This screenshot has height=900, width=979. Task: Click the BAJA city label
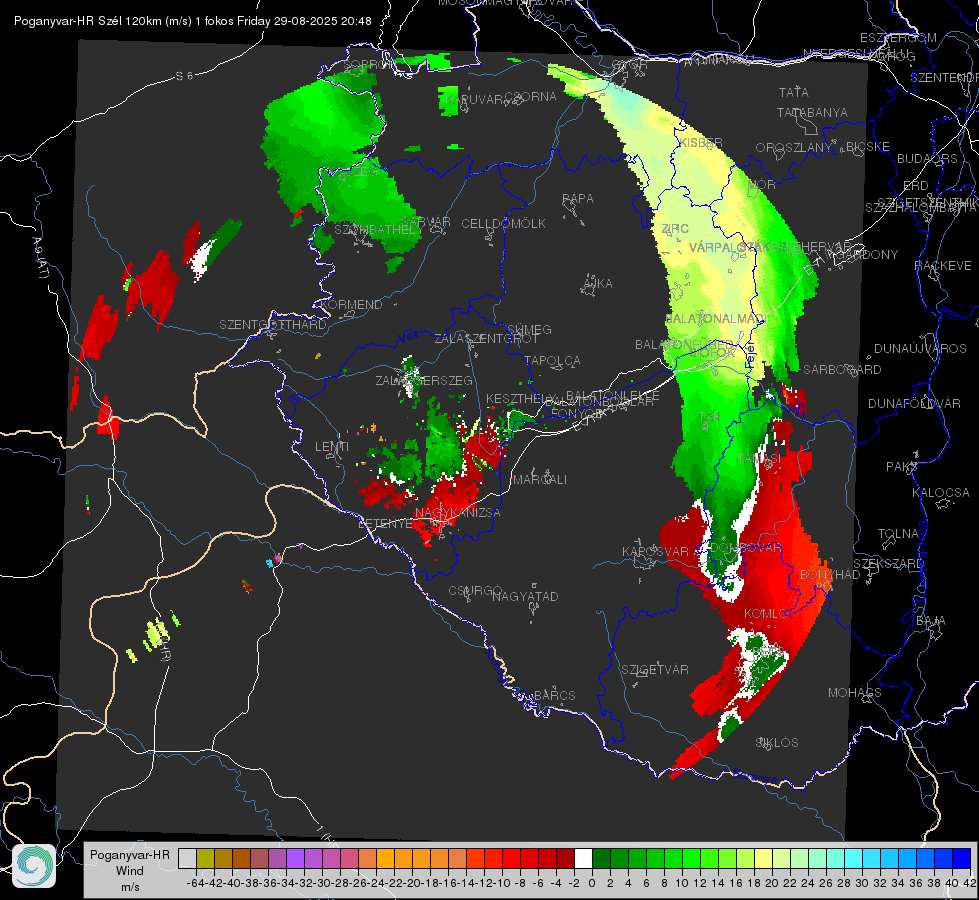coord(931,621)
